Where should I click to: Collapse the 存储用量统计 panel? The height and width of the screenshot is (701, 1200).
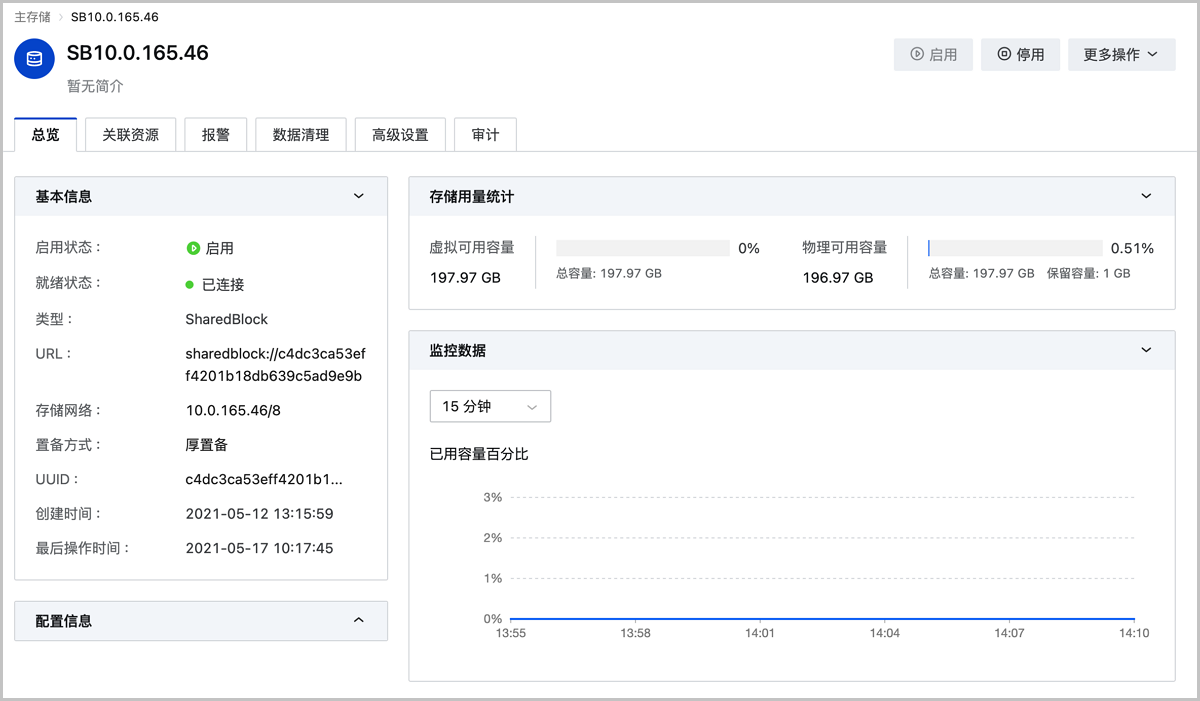coord(1146,197)
